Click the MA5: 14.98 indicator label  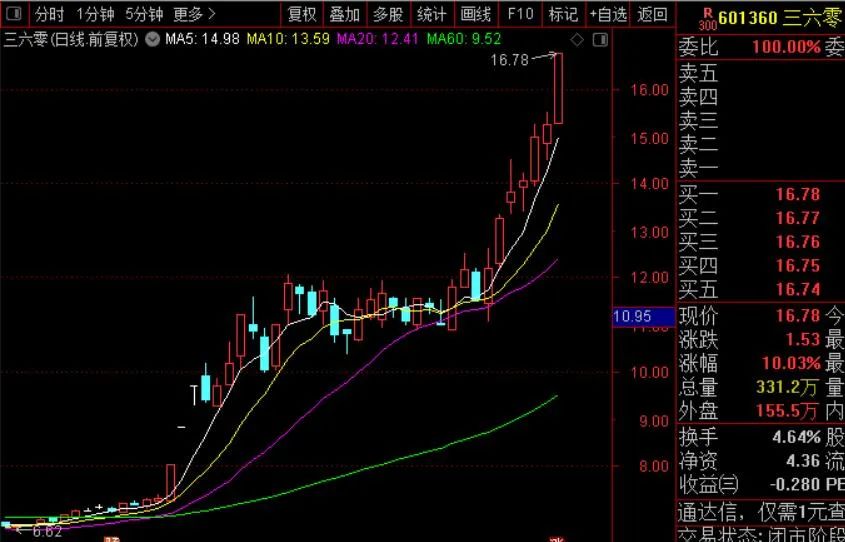click(202, 39)
